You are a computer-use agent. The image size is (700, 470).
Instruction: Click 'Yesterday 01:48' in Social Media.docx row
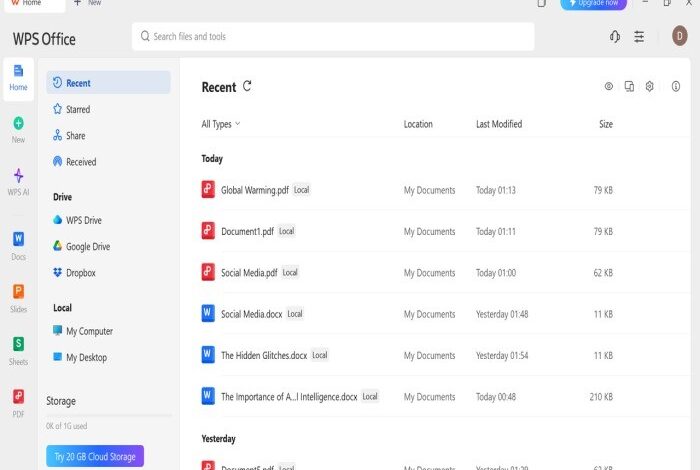(x=502, y=314)
